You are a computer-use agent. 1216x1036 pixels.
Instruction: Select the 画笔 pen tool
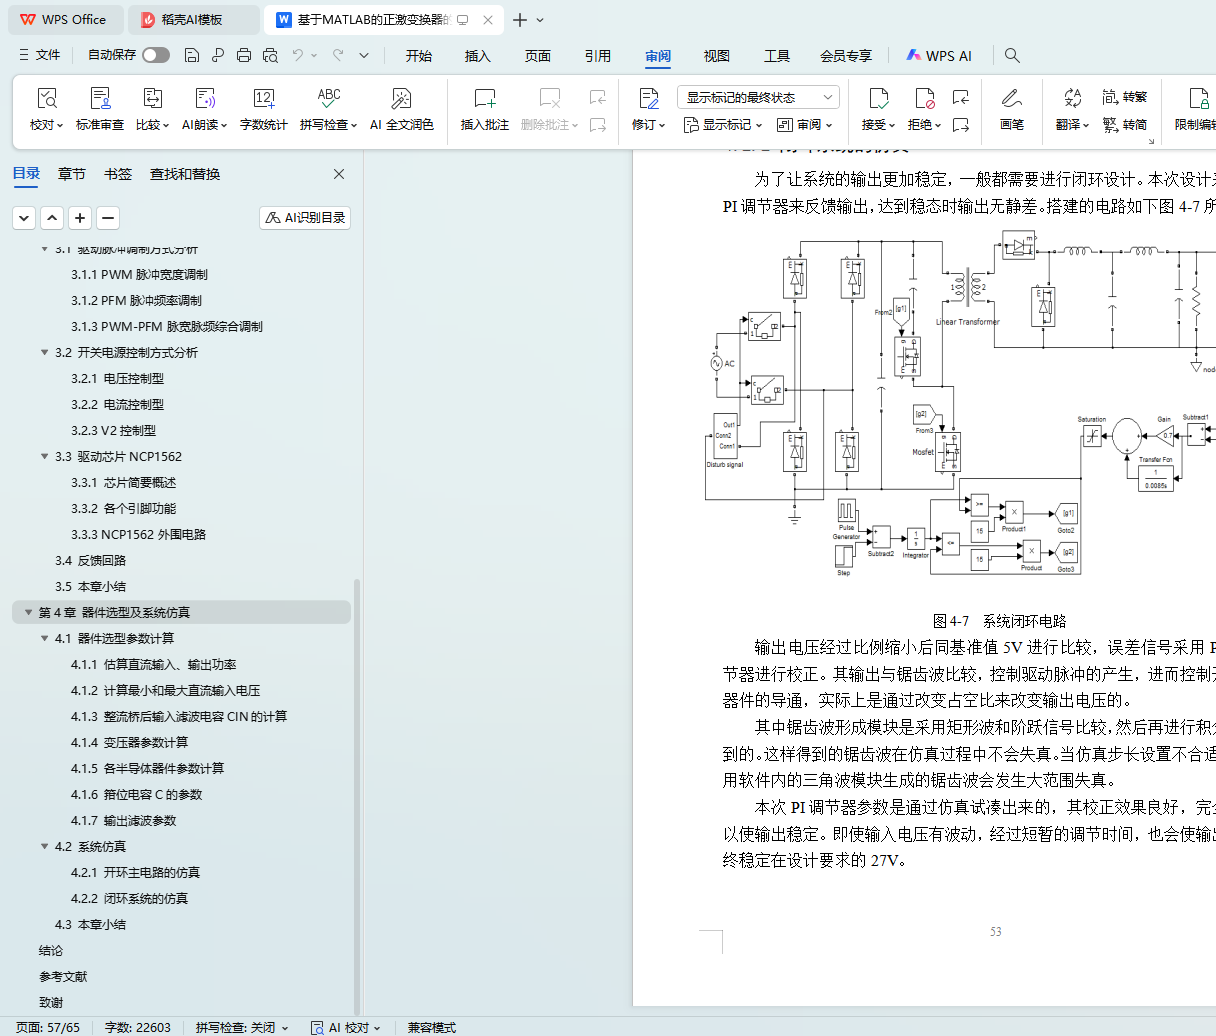(x=1011, y=99)
